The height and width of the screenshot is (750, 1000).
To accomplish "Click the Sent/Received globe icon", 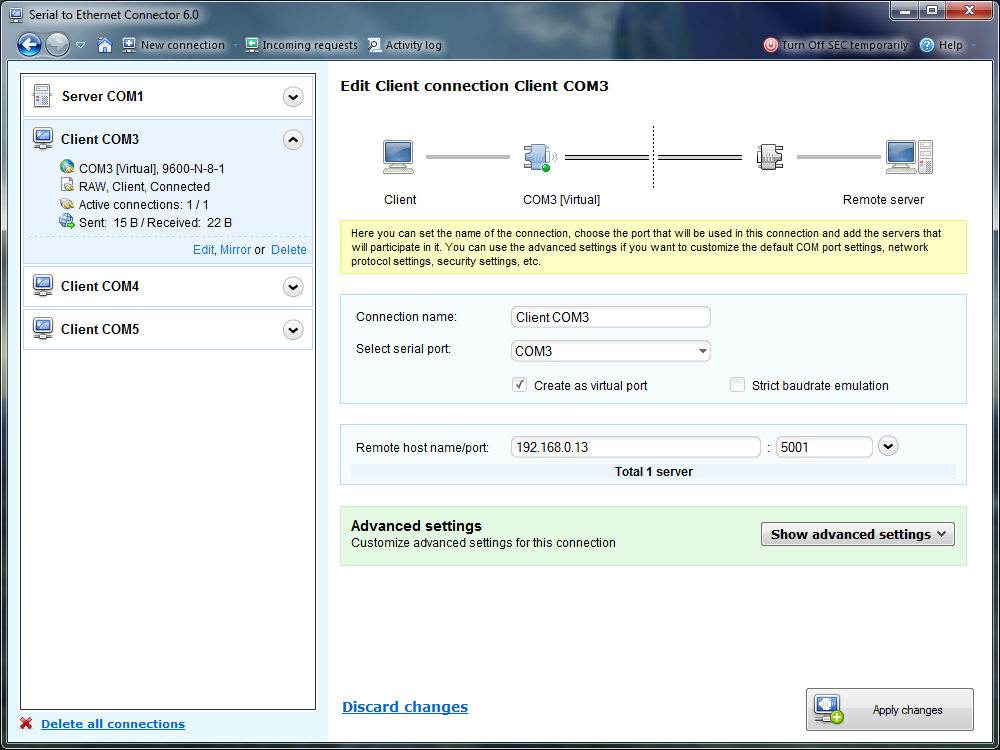I will [x=67, y=221].
